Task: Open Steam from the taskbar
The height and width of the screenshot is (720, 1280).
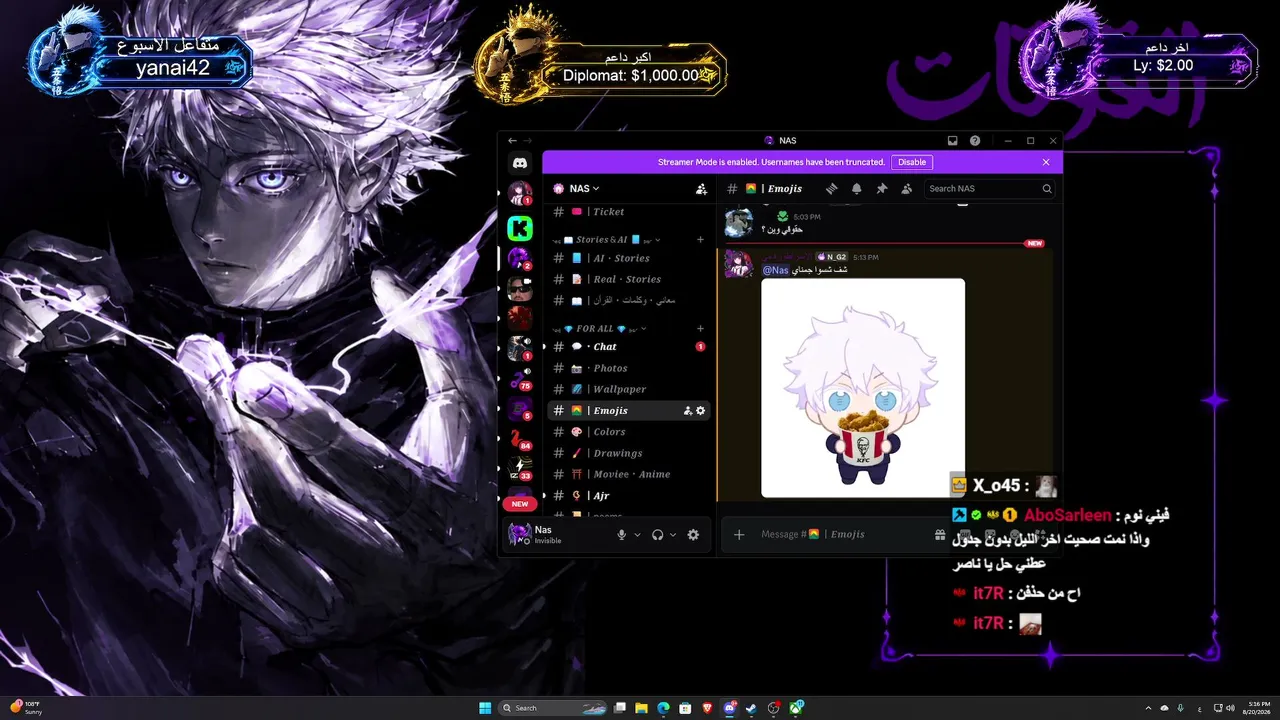Action: 751,708
